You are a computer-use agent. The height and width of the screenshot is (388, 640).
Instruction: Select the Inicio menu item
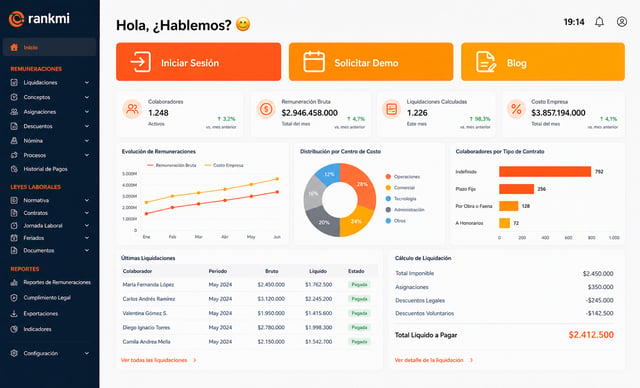49,47
